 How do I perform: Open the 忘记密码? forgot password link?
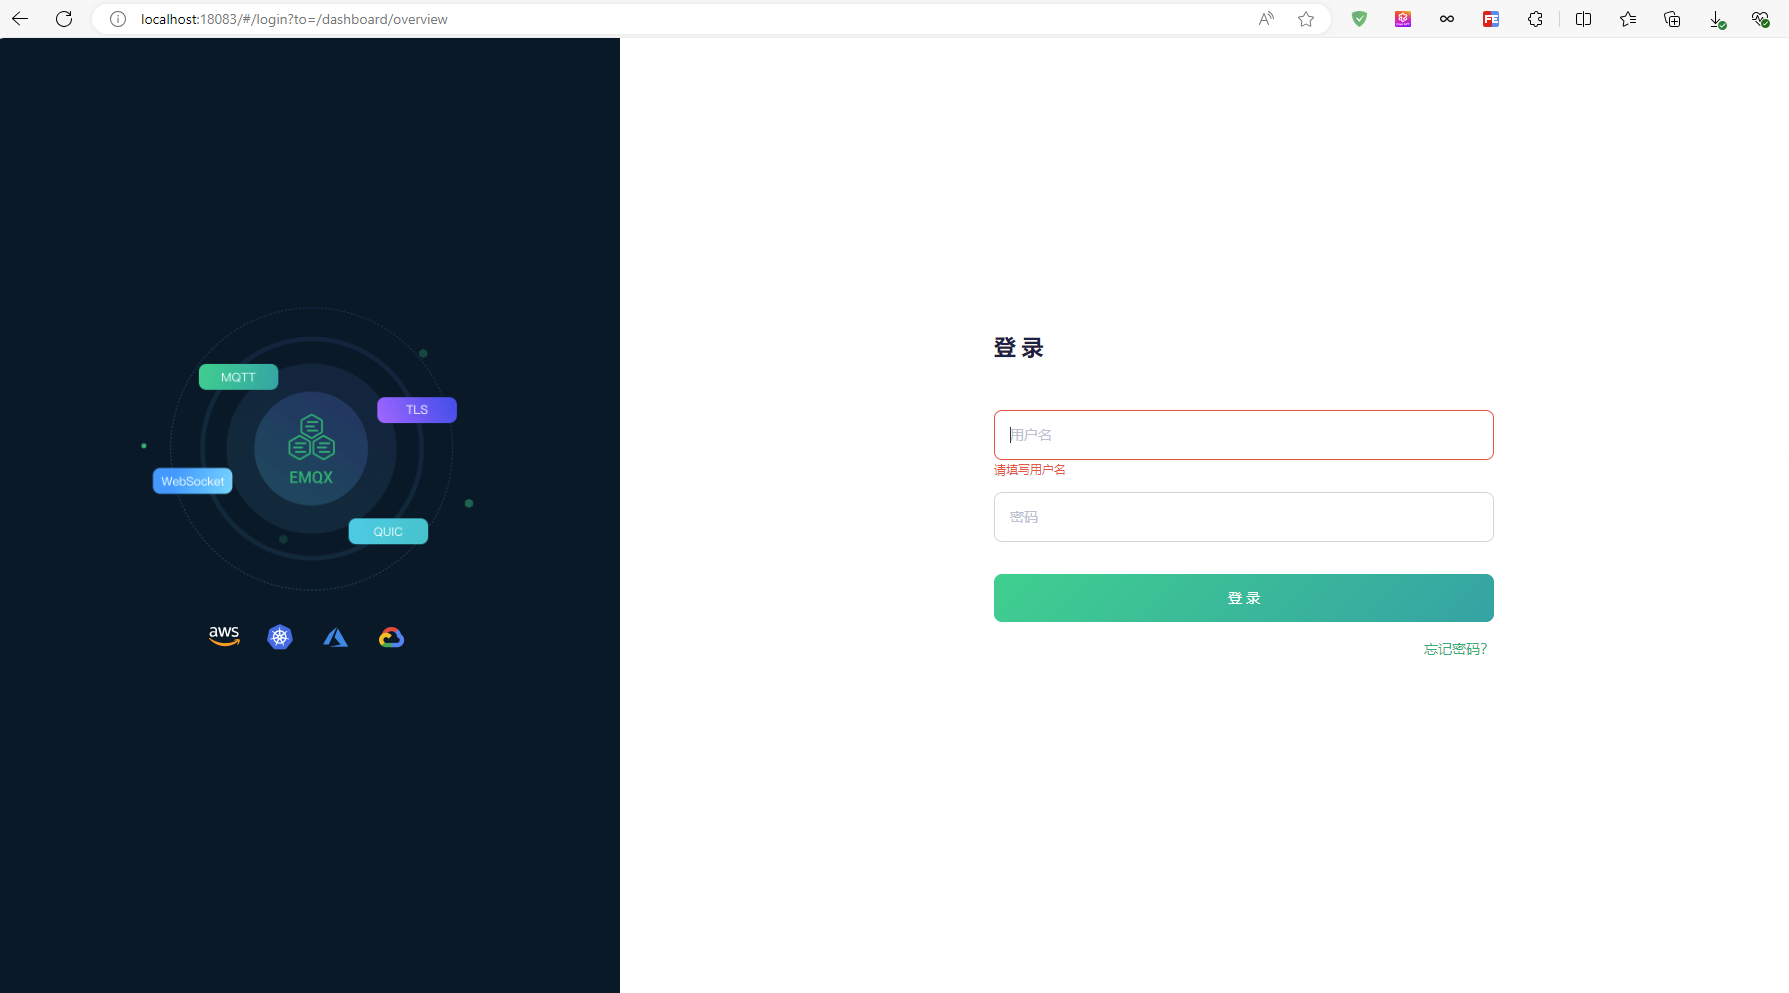click(1455, 649)
